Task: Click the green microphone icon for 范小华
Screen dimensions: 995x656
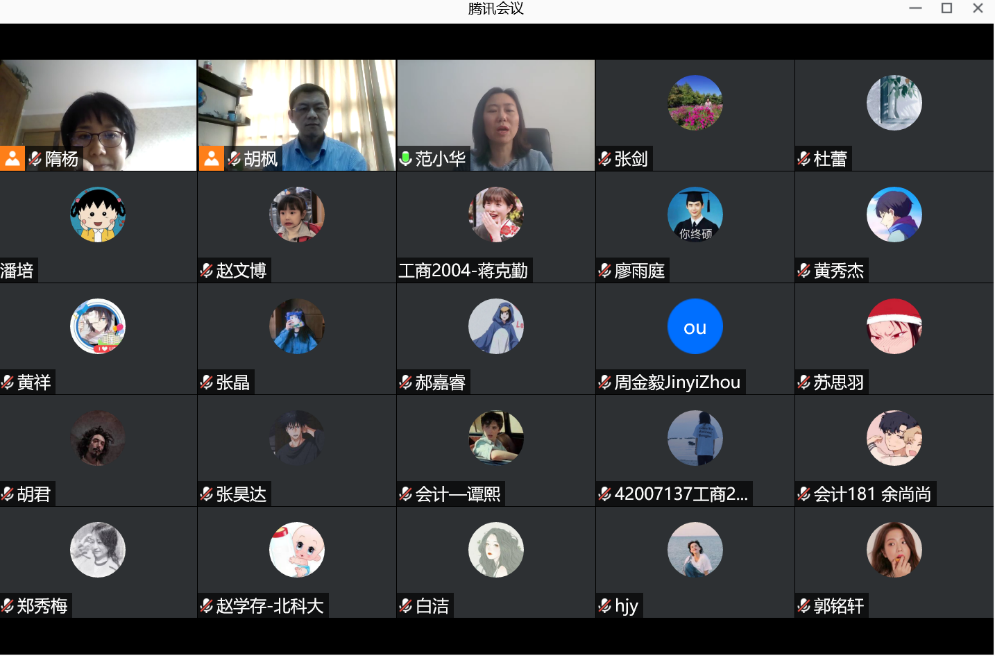Action: pos(405,159)
